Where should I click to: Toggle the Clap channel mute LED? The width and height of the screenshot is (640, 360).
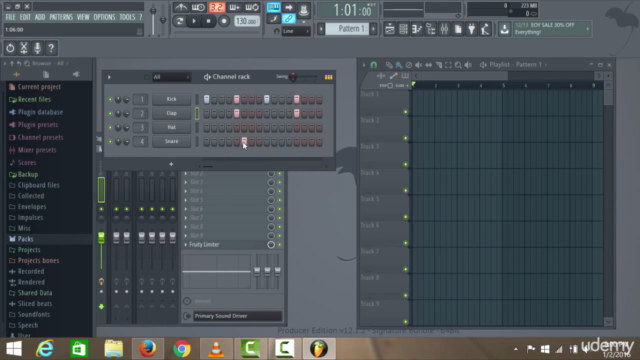tap(110, 113)
